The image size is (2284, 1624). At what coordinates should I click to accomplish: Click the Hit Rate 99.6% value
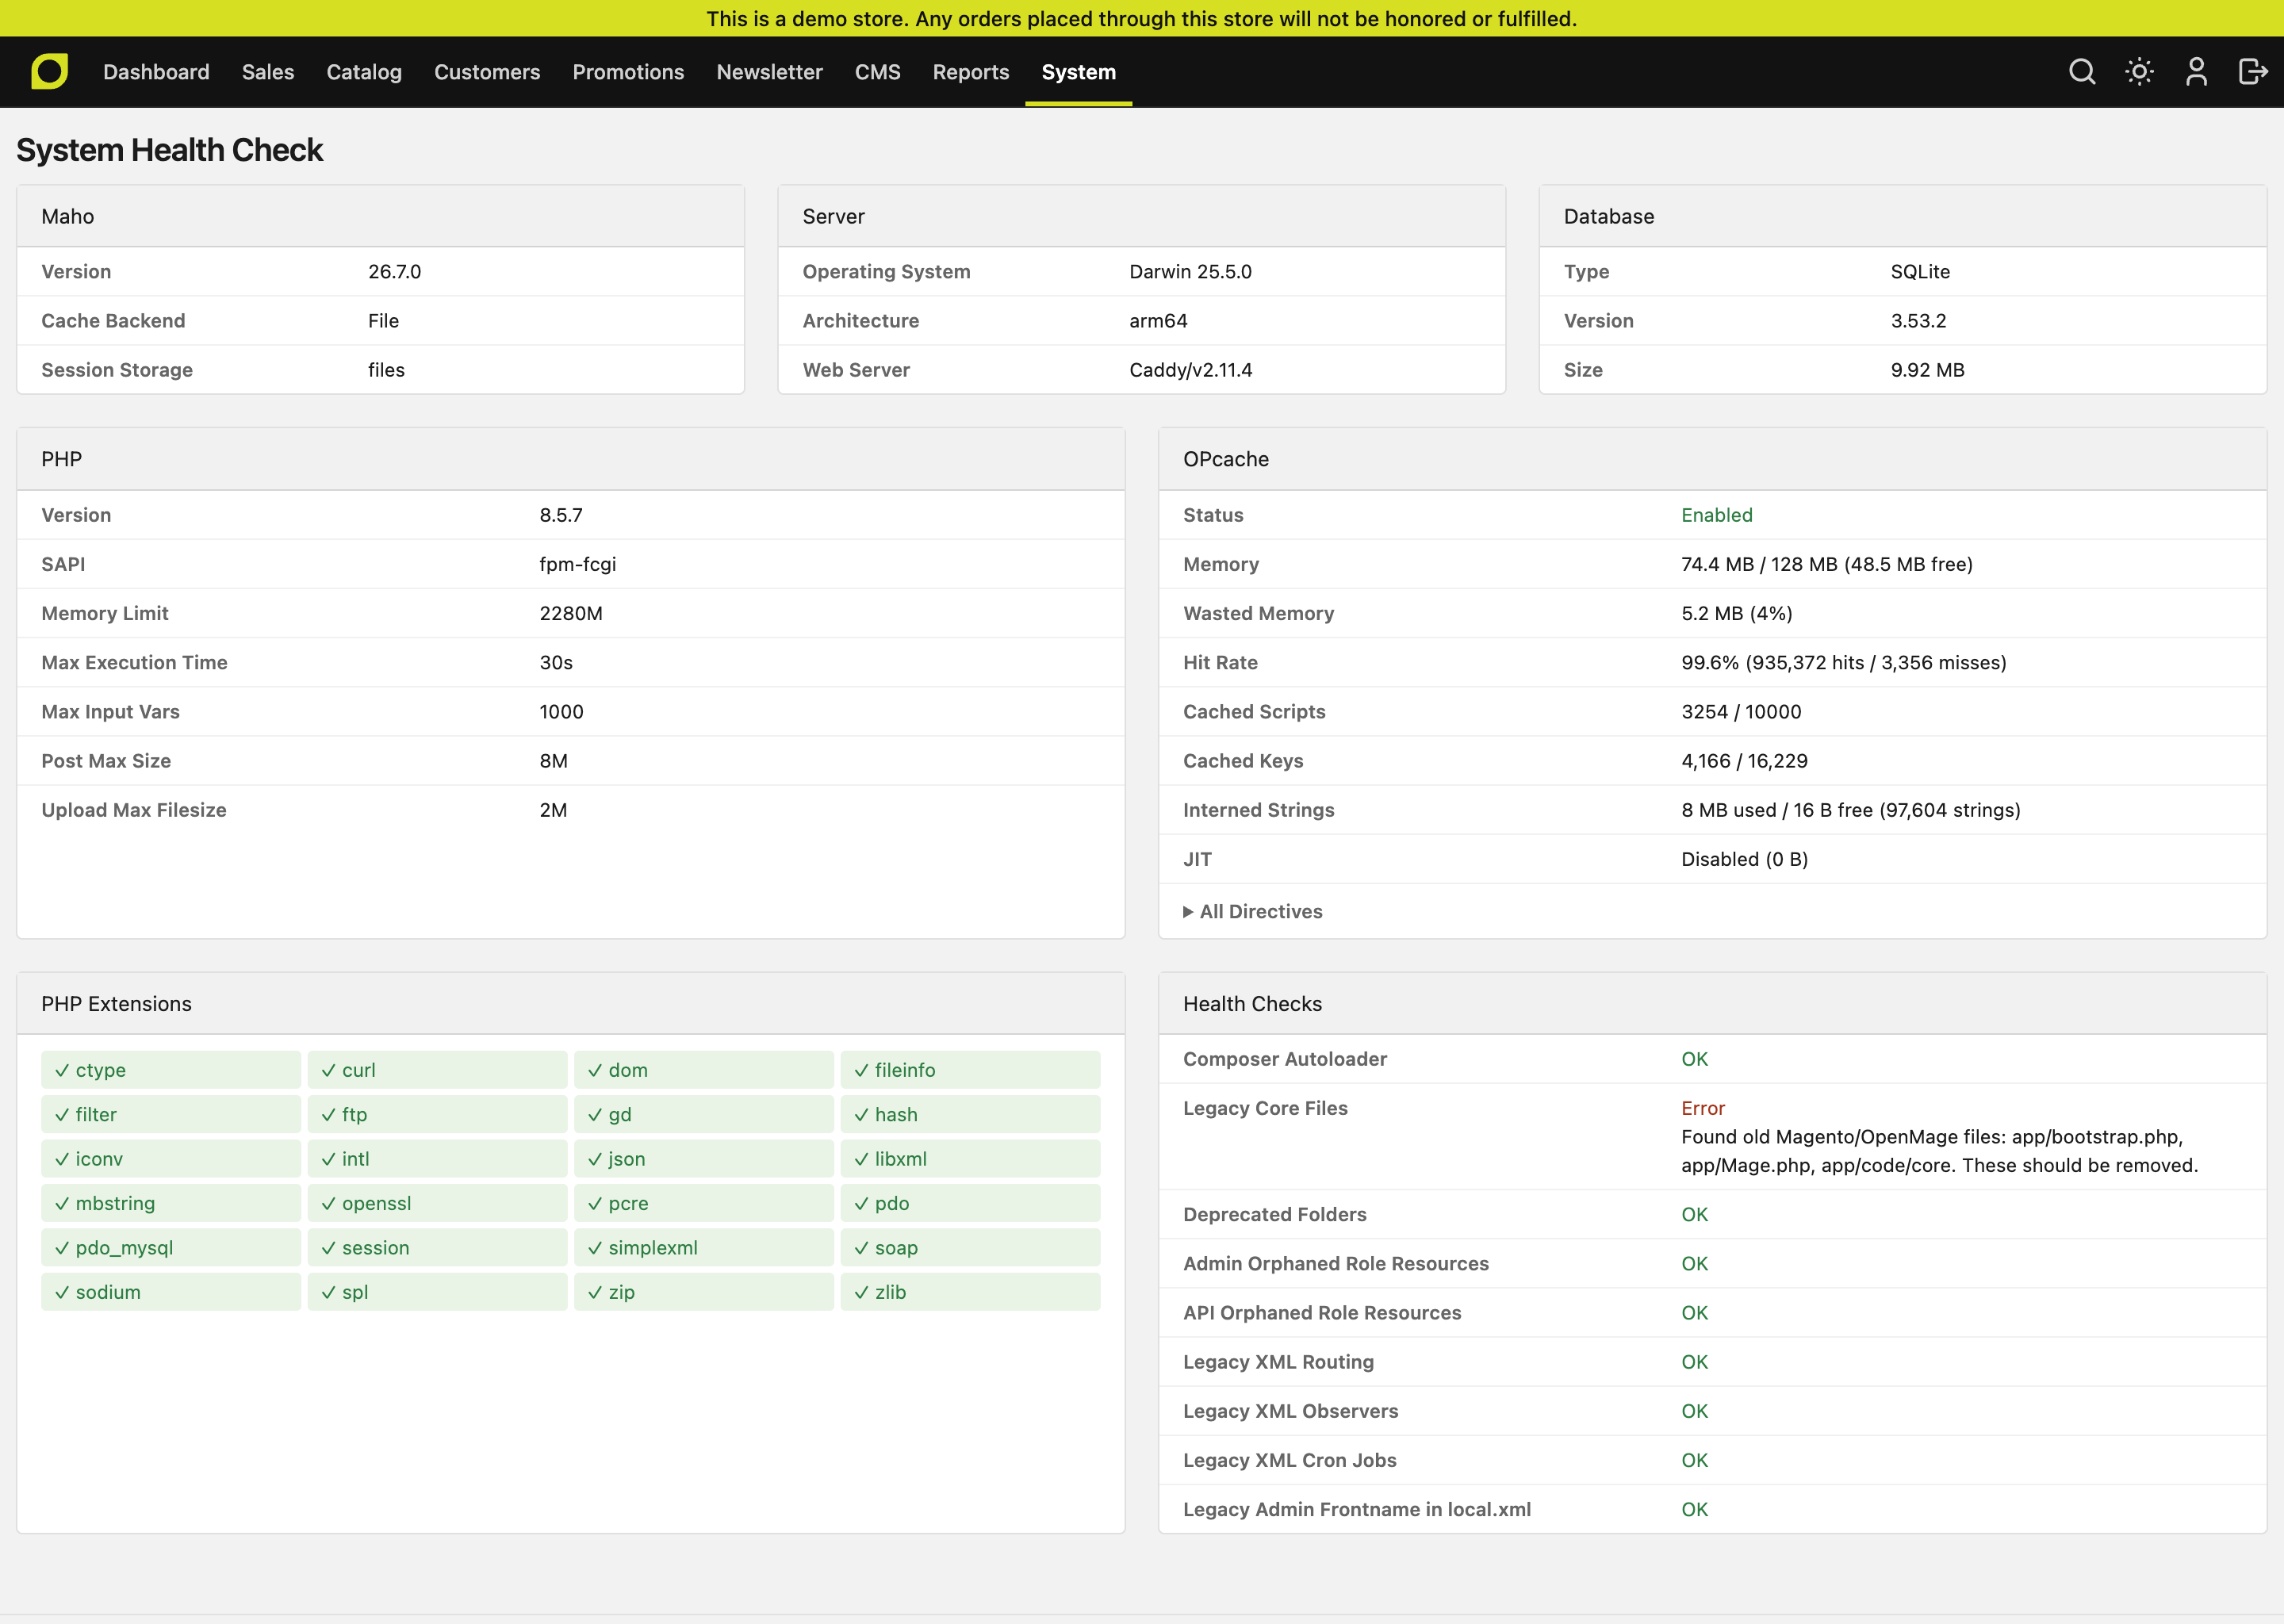click(x=1844, y=662)
